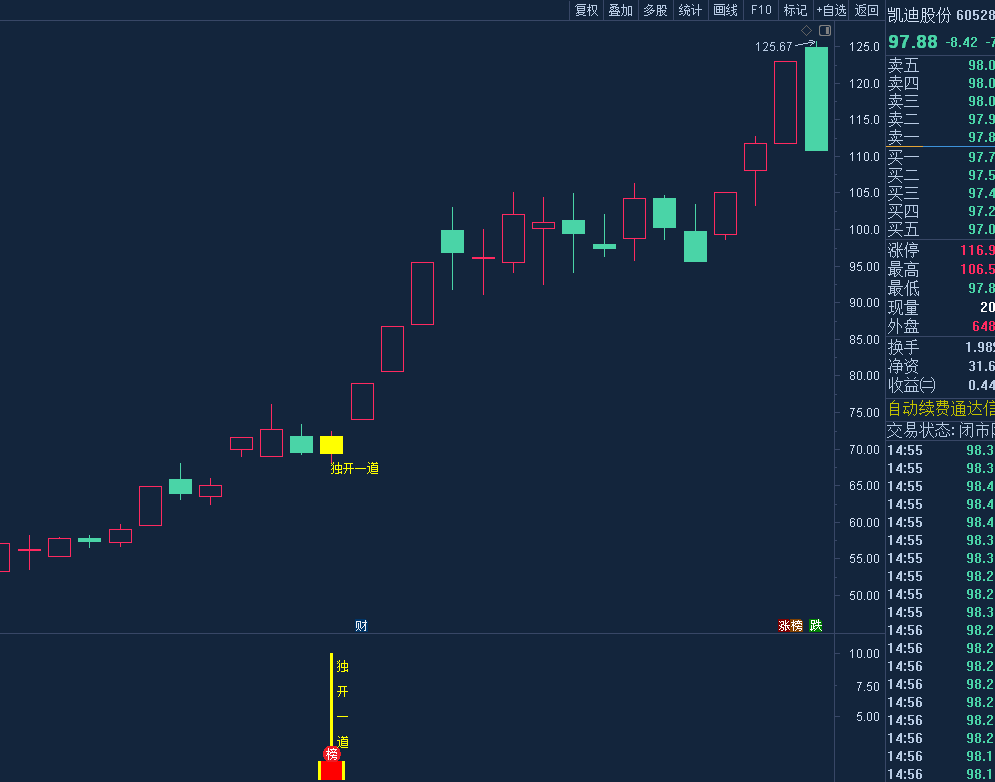This screenshot has width=995, height=782.
Task: Click the 财 financial marker icon
Action: [361, 626]
